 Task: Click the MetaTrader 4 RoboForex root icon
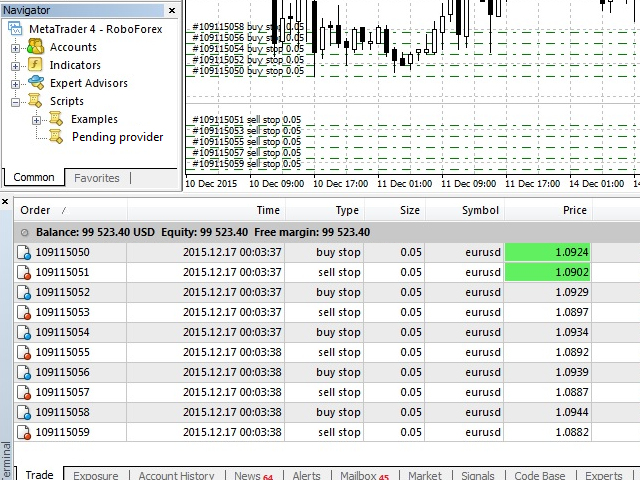click(x=15, y=29)
